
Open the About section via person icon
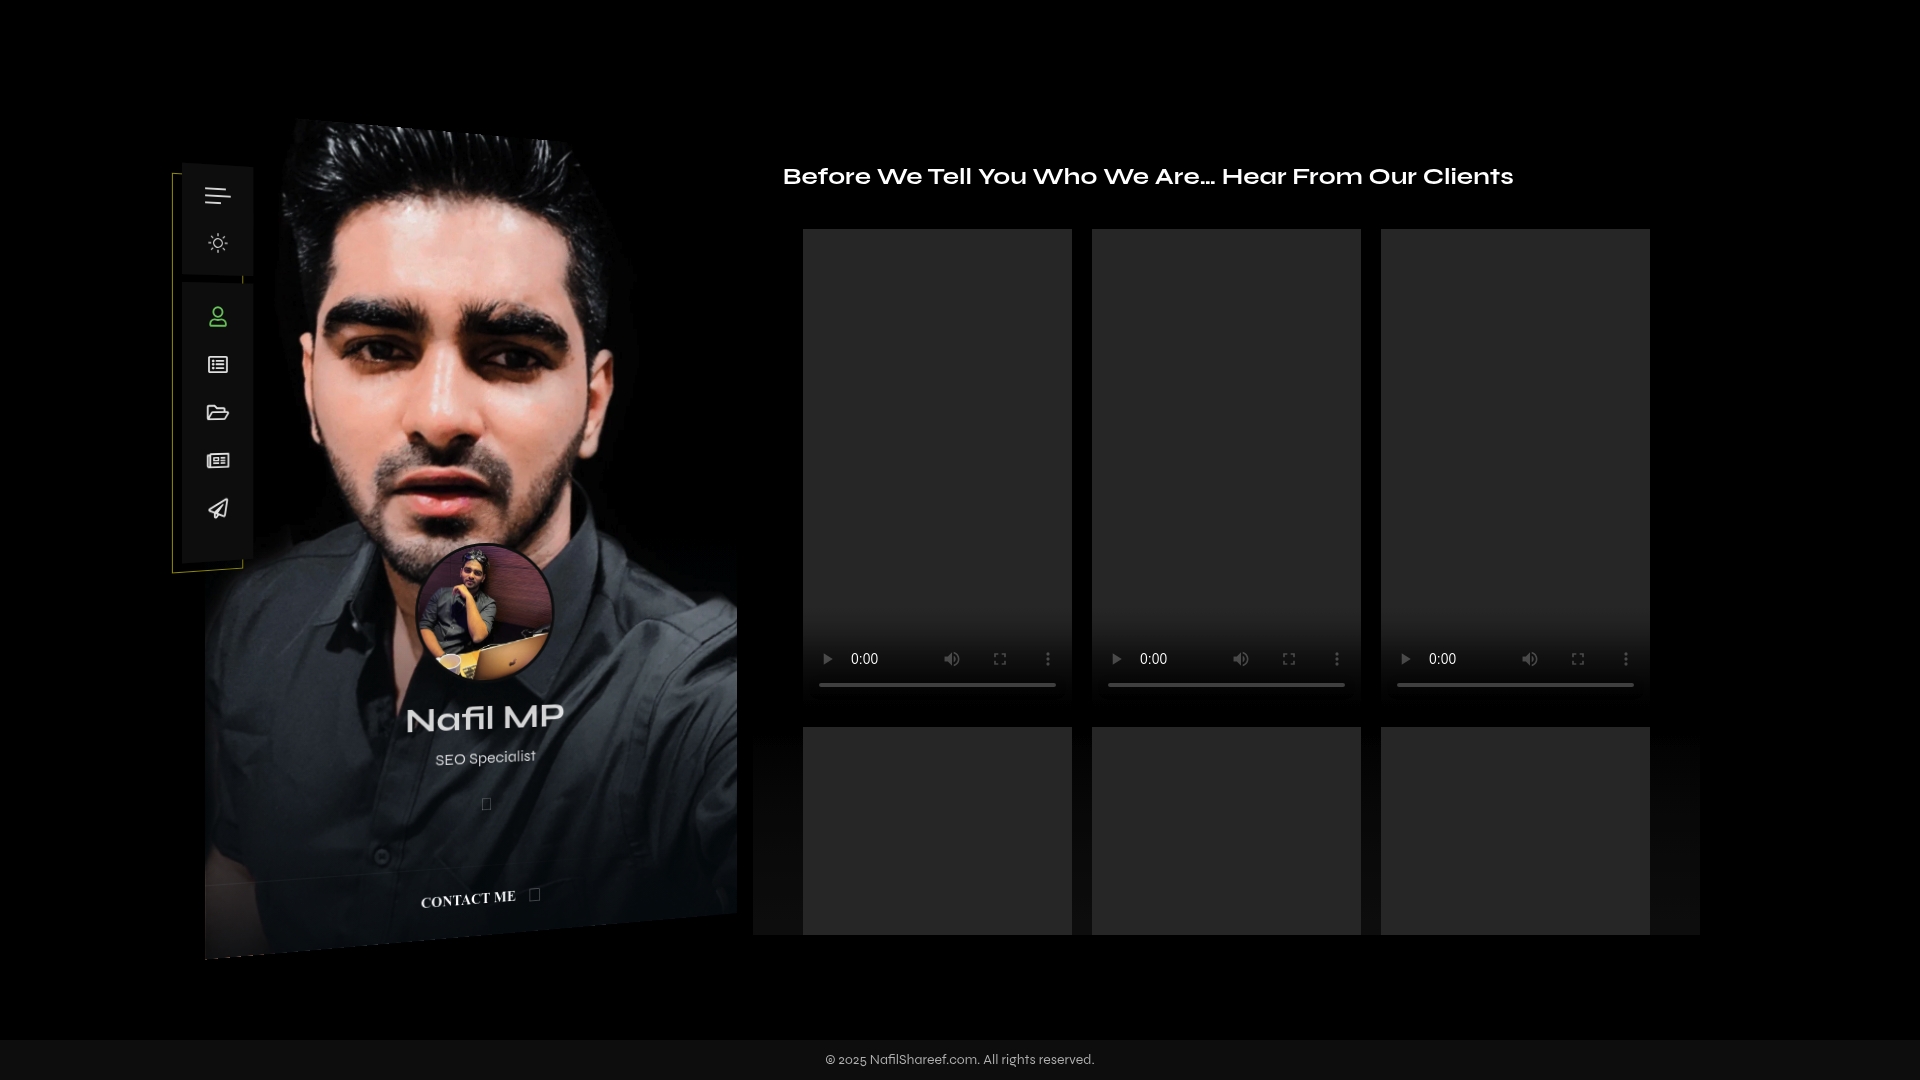pyautogui.click(x=217, y=317)
